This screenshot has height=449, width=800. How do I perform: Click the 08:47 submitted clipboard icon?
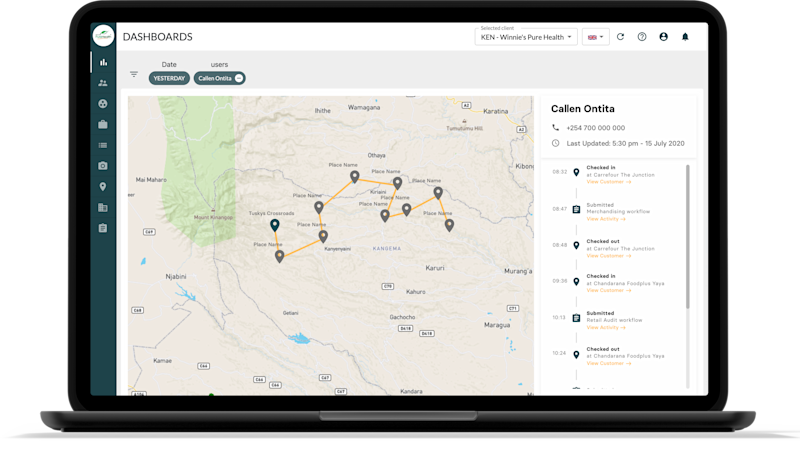(576, 210)
